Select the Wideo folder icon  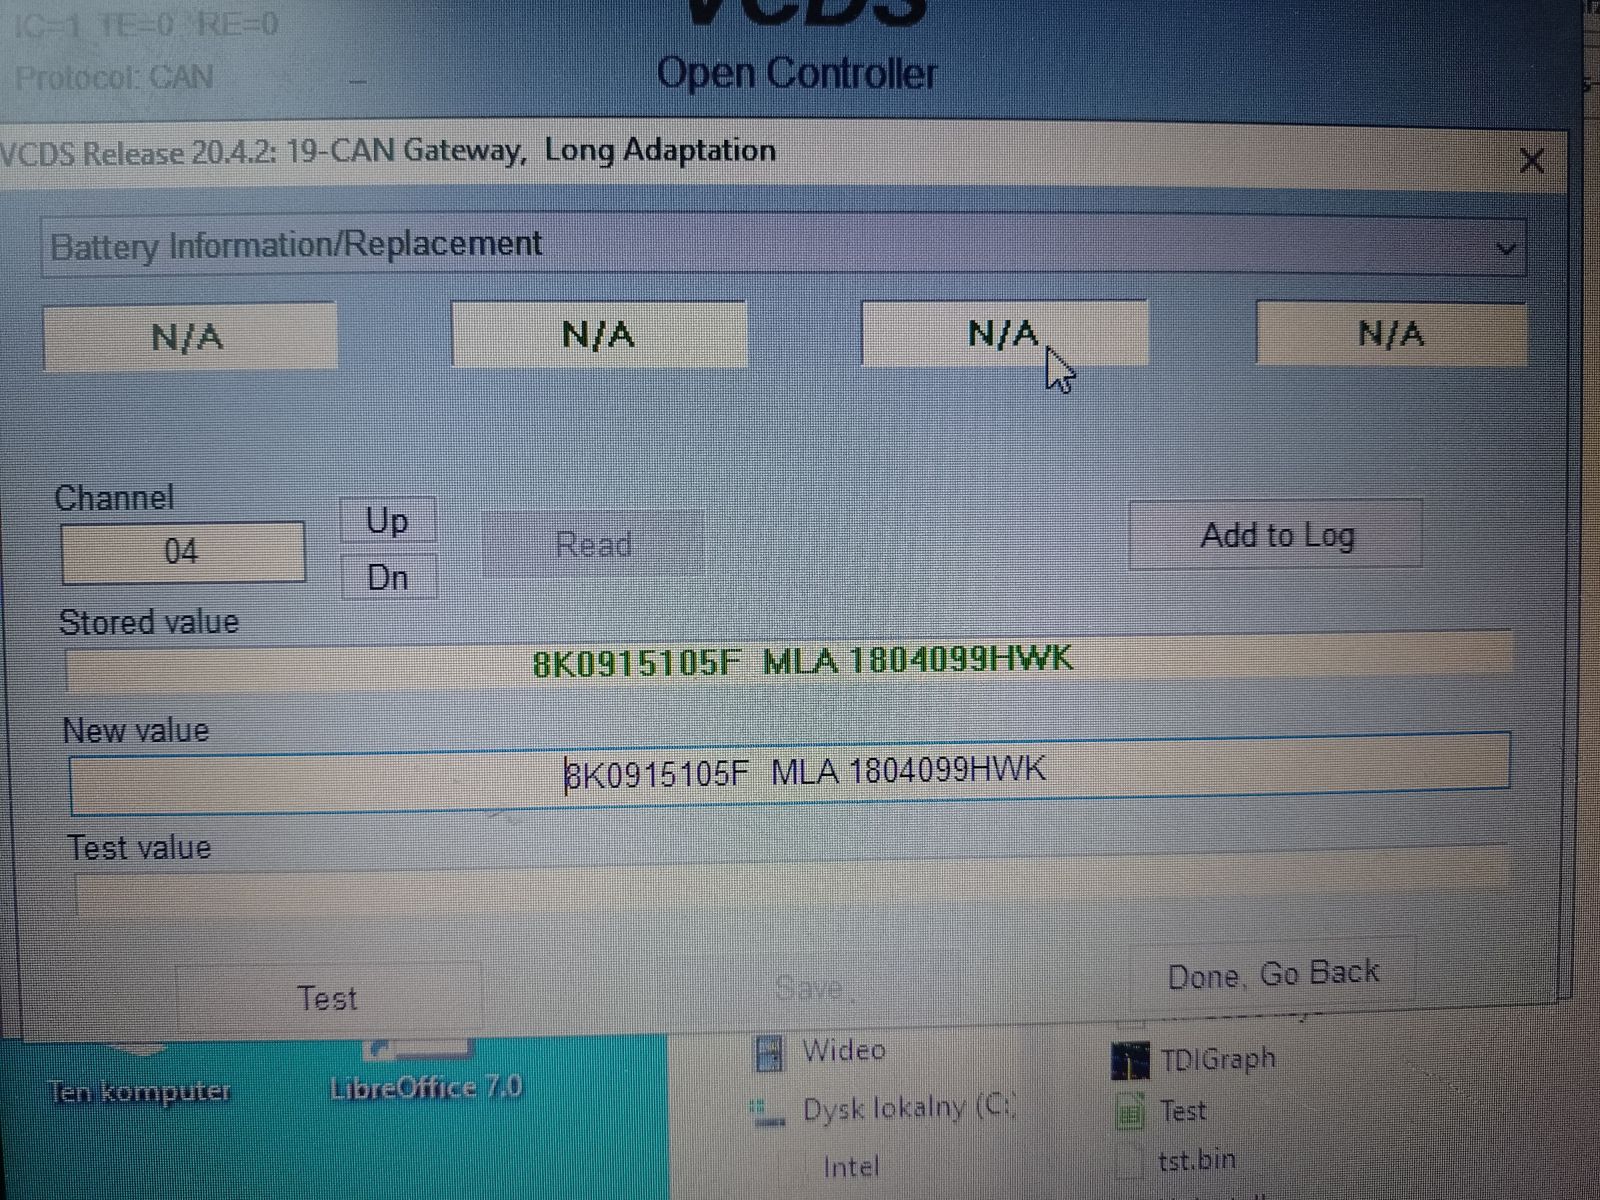768,1052
